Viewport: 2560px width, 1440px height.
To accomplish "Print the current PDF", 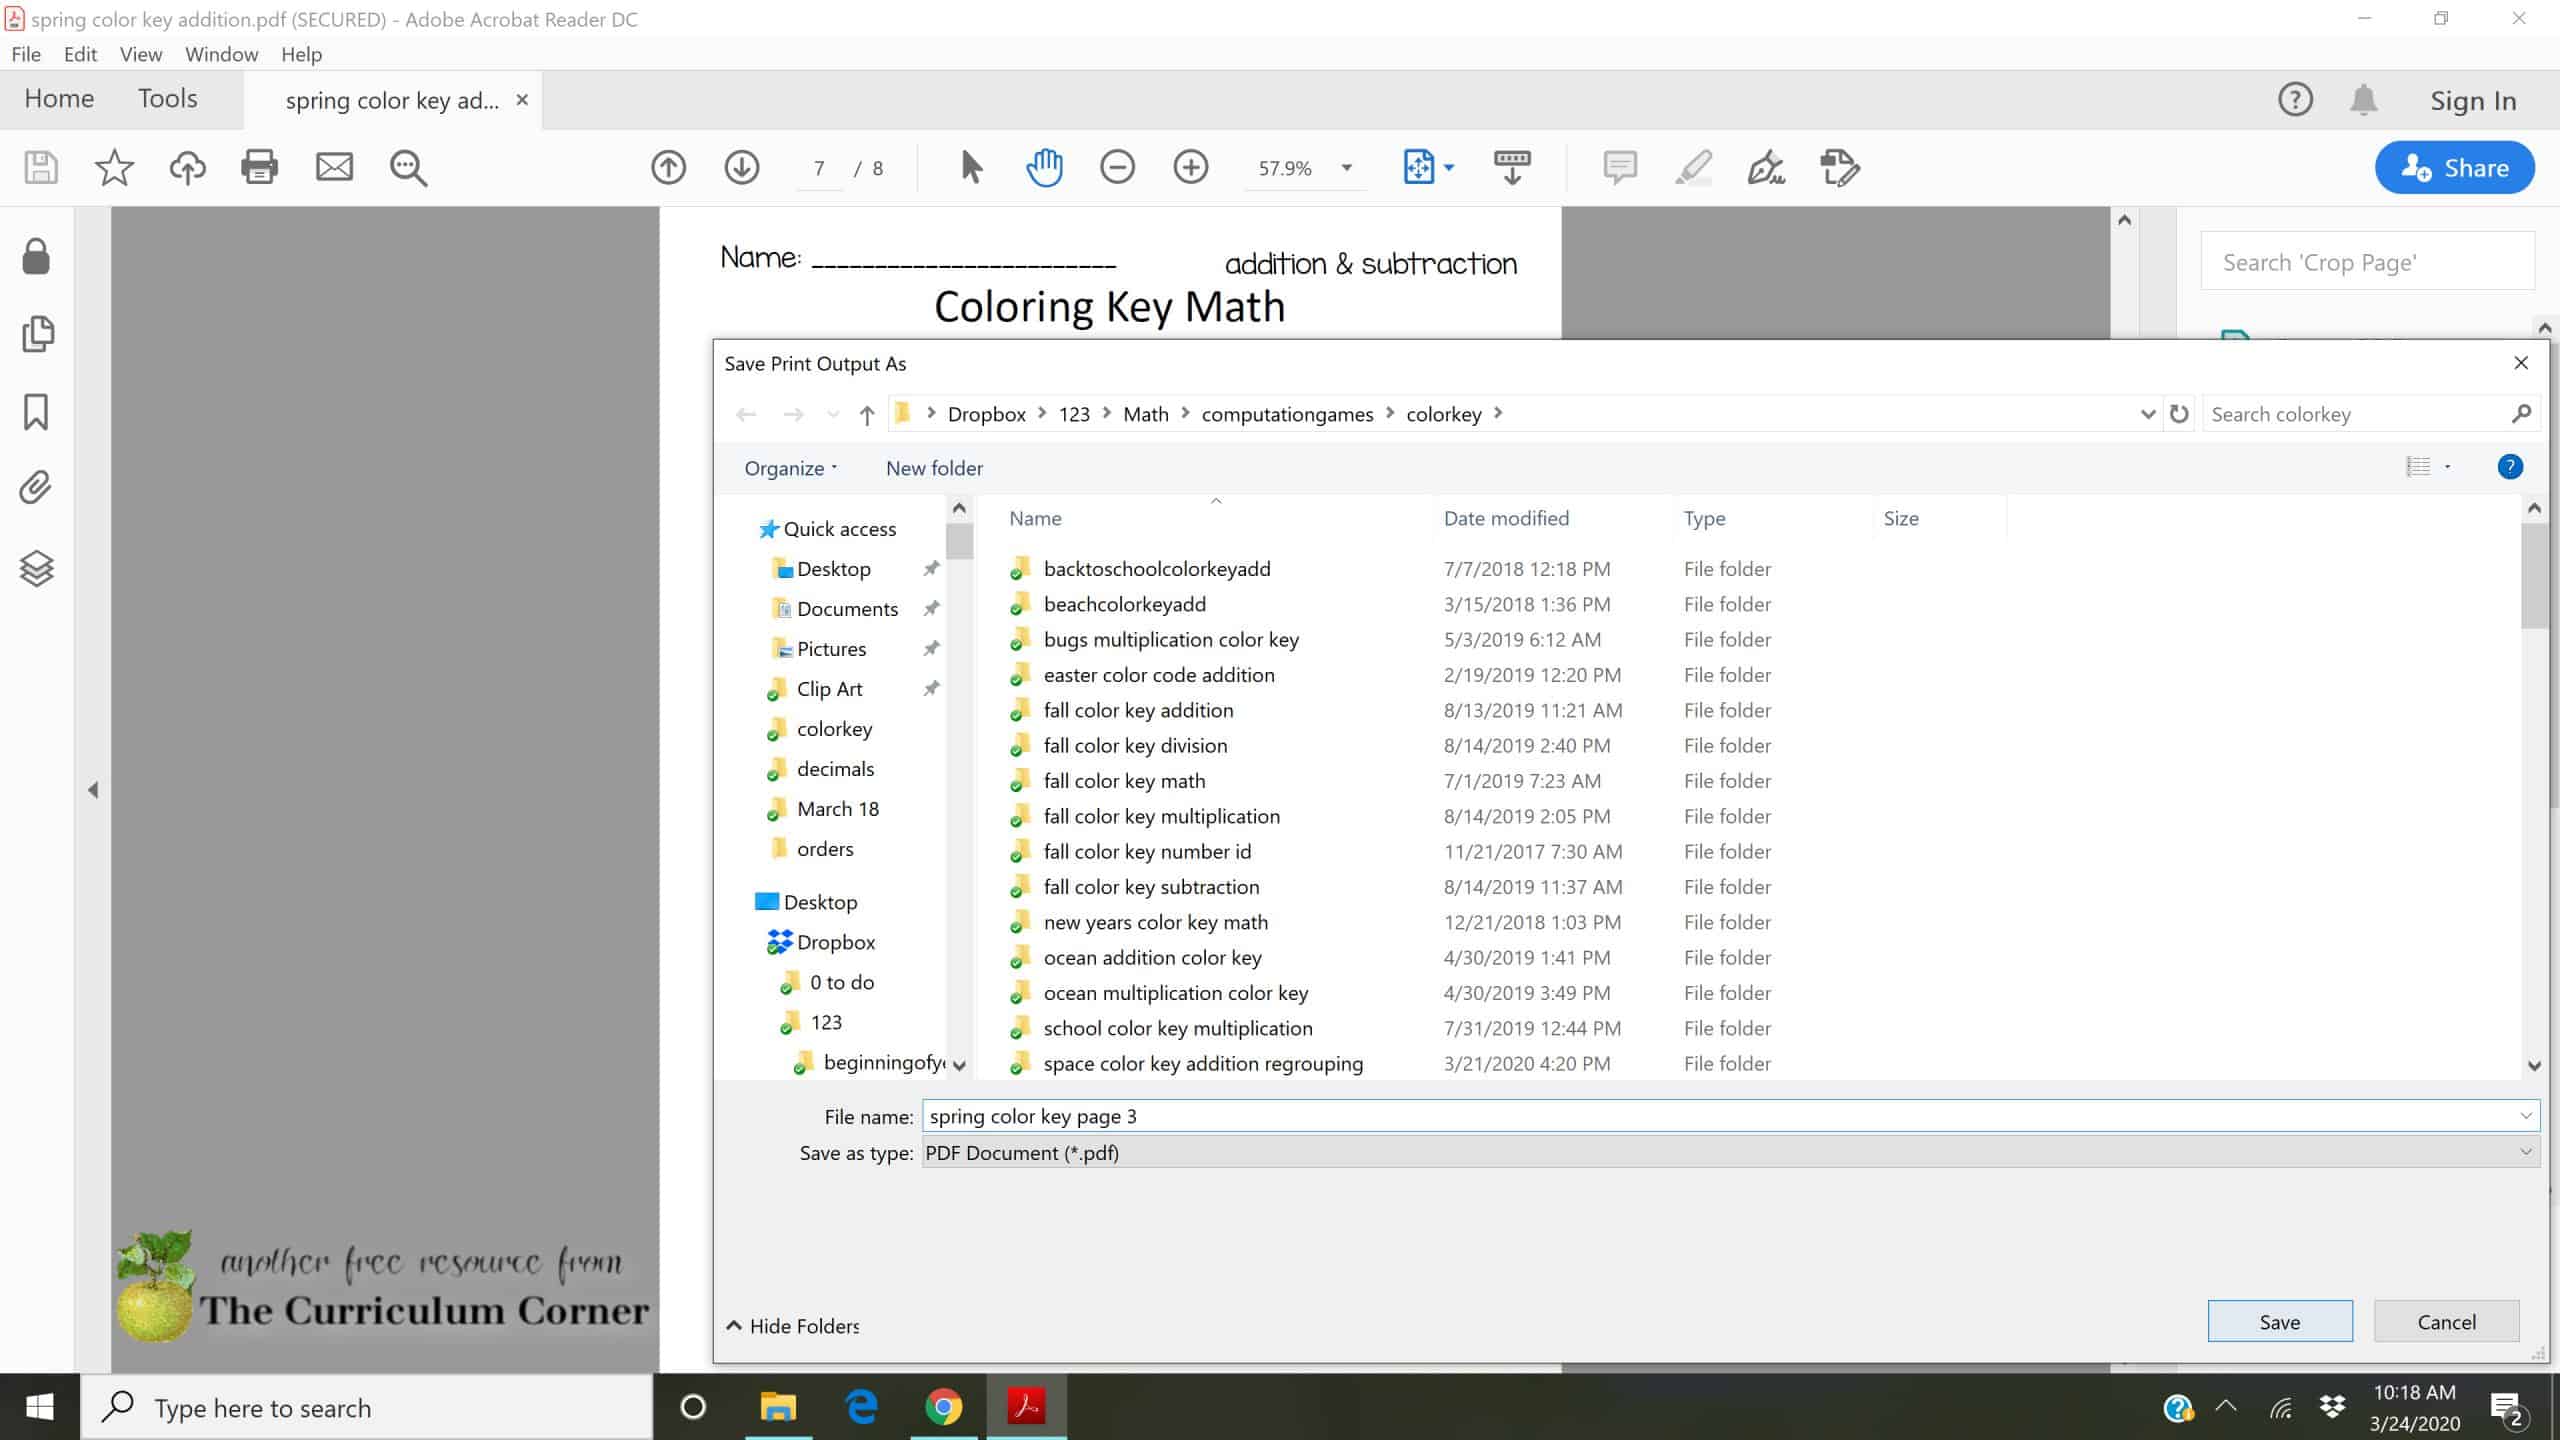I will click(x=260, y=167).
